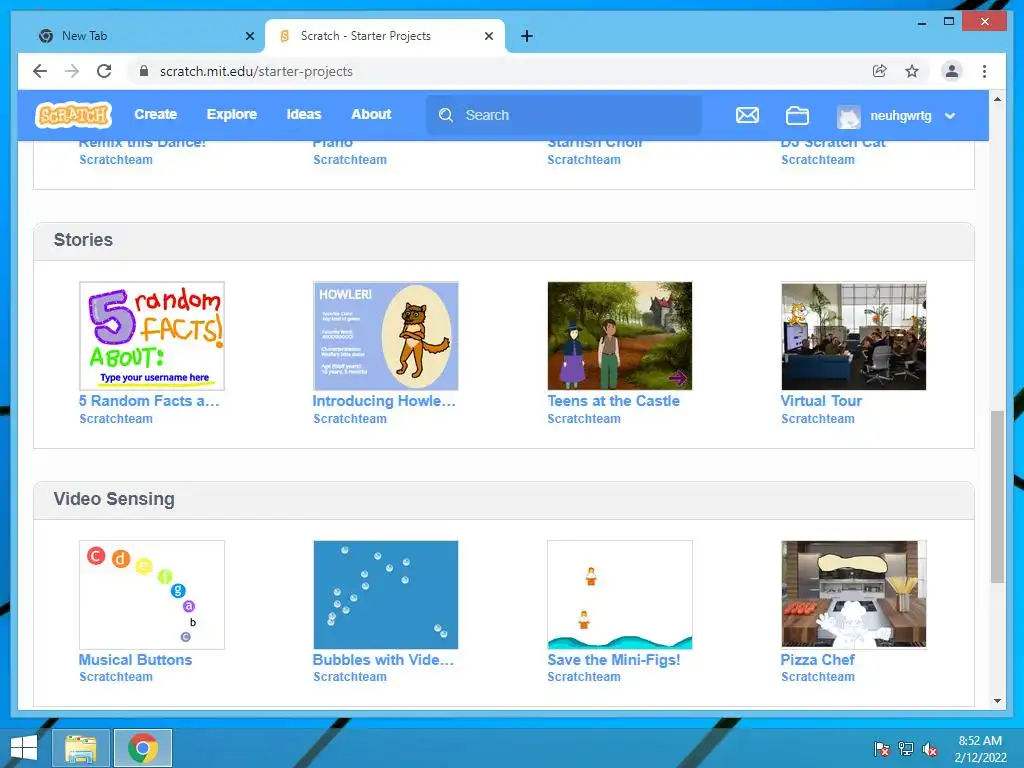Share this page via share icon
Screen dimensions: 1024x768
click(x=880, y=71)
